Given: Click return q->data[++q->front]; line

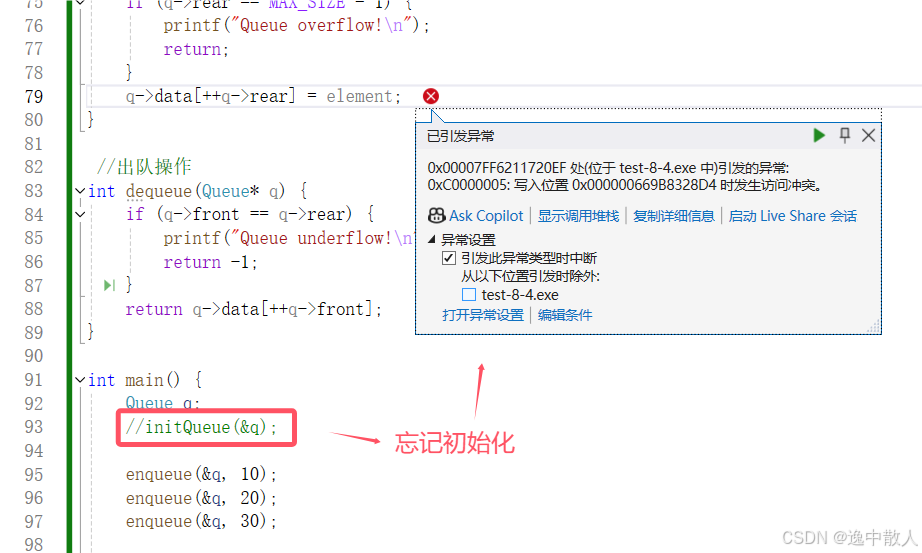Looking at the screenshot, I should coord(253,309).
